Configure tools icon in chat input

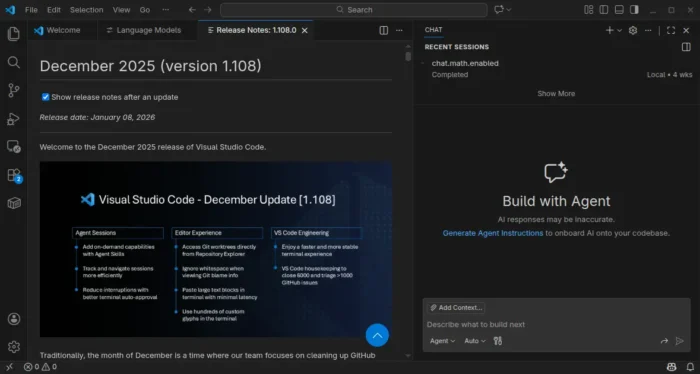[x=498, y=341]
